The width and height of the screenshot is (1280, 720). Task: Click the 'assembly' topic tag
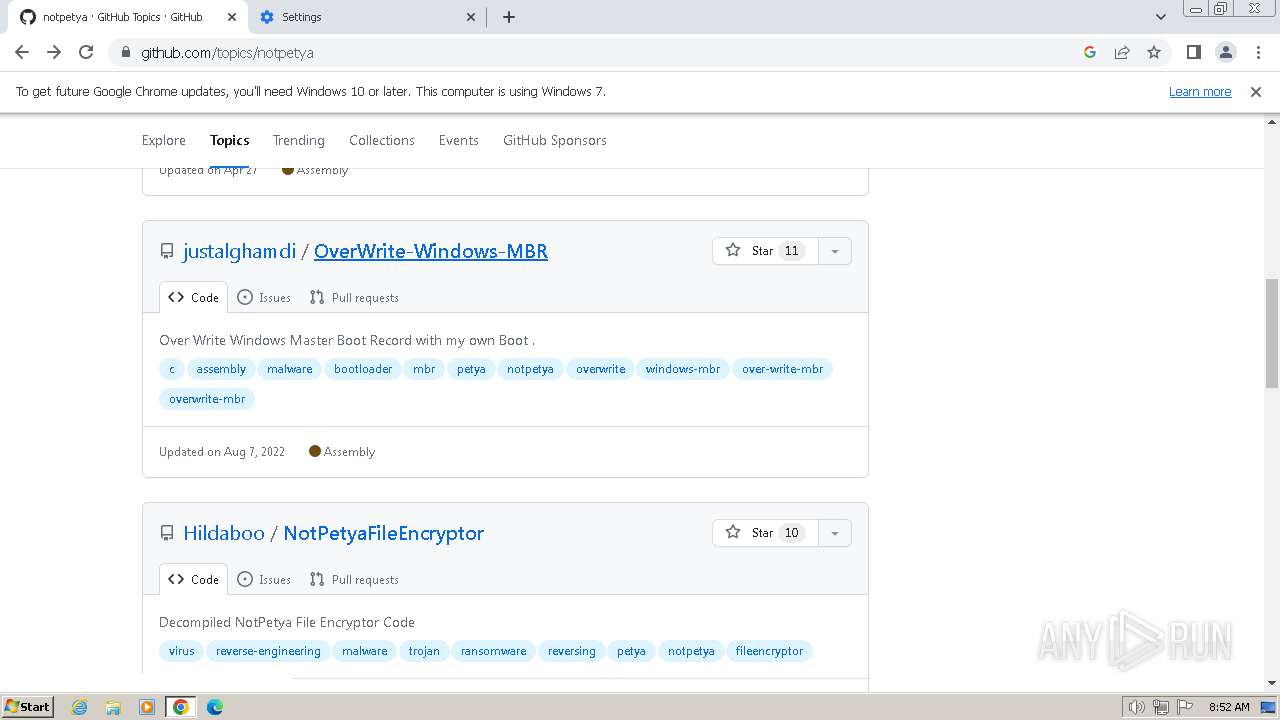[221, 369]
